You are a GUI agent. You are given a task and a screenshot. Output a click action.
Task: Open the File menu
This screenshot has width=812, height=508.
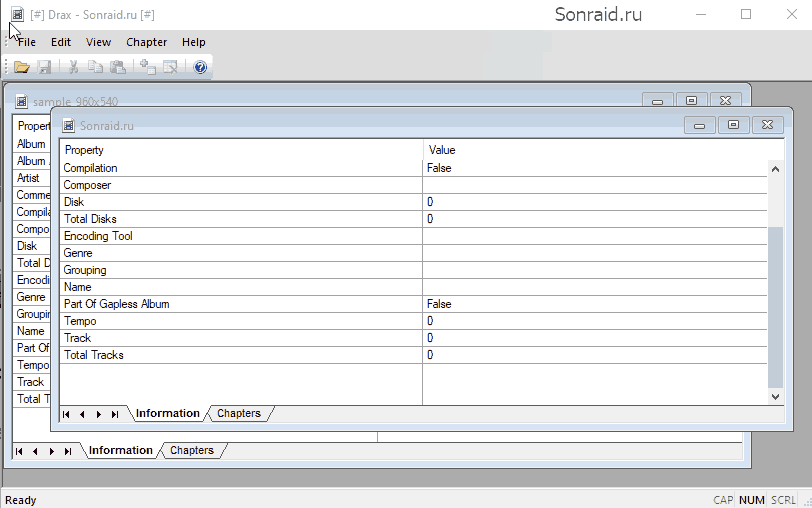pyautogui.click(x=26, y=42)
